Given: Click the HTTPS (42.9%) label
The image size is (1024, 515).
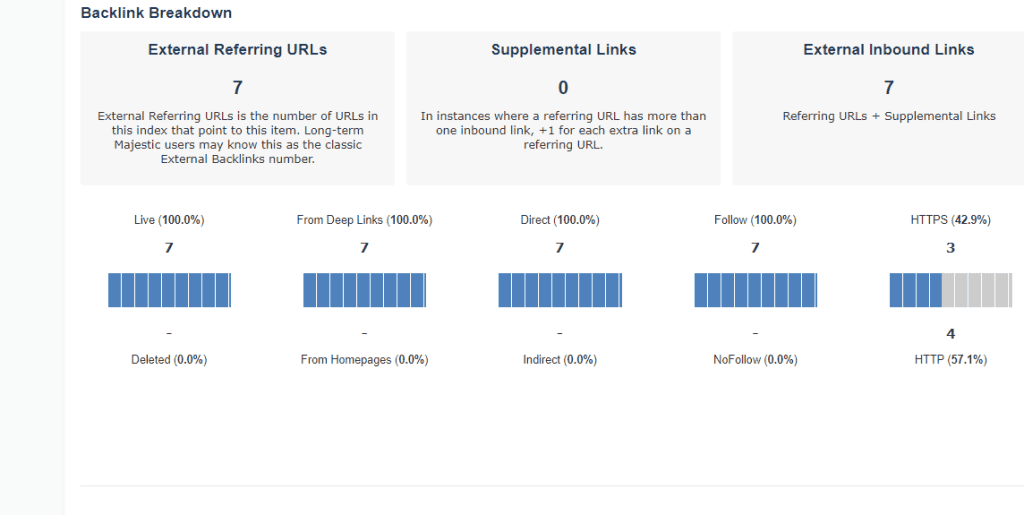Looking at the screenshot, I should pos(950,220).
